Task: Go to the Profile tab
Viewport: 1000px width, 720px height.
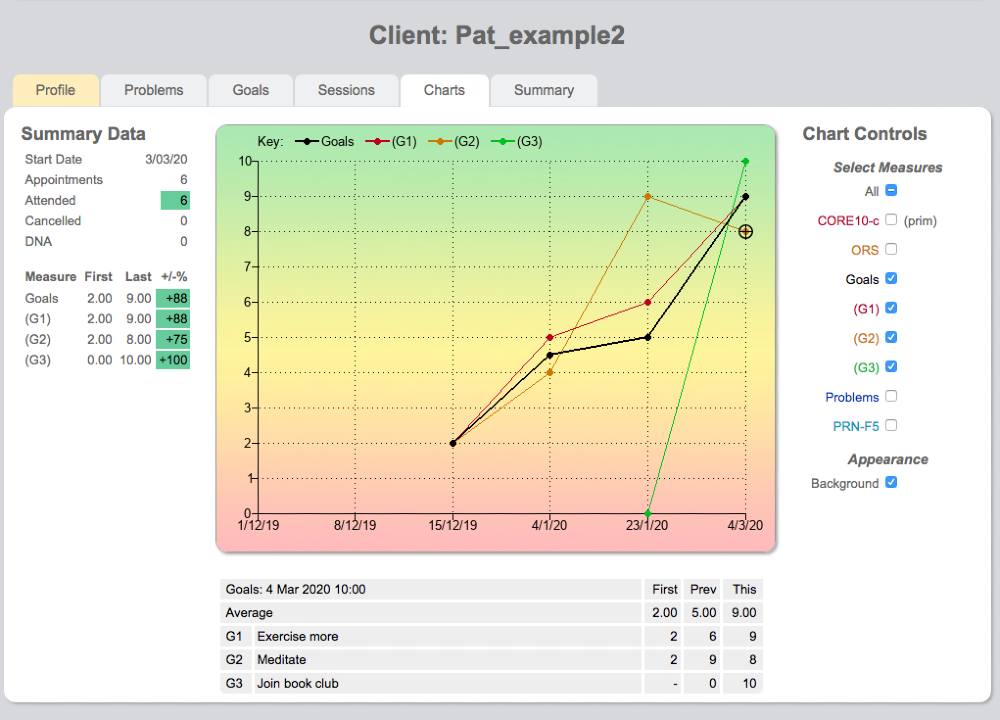Action: 55,90
